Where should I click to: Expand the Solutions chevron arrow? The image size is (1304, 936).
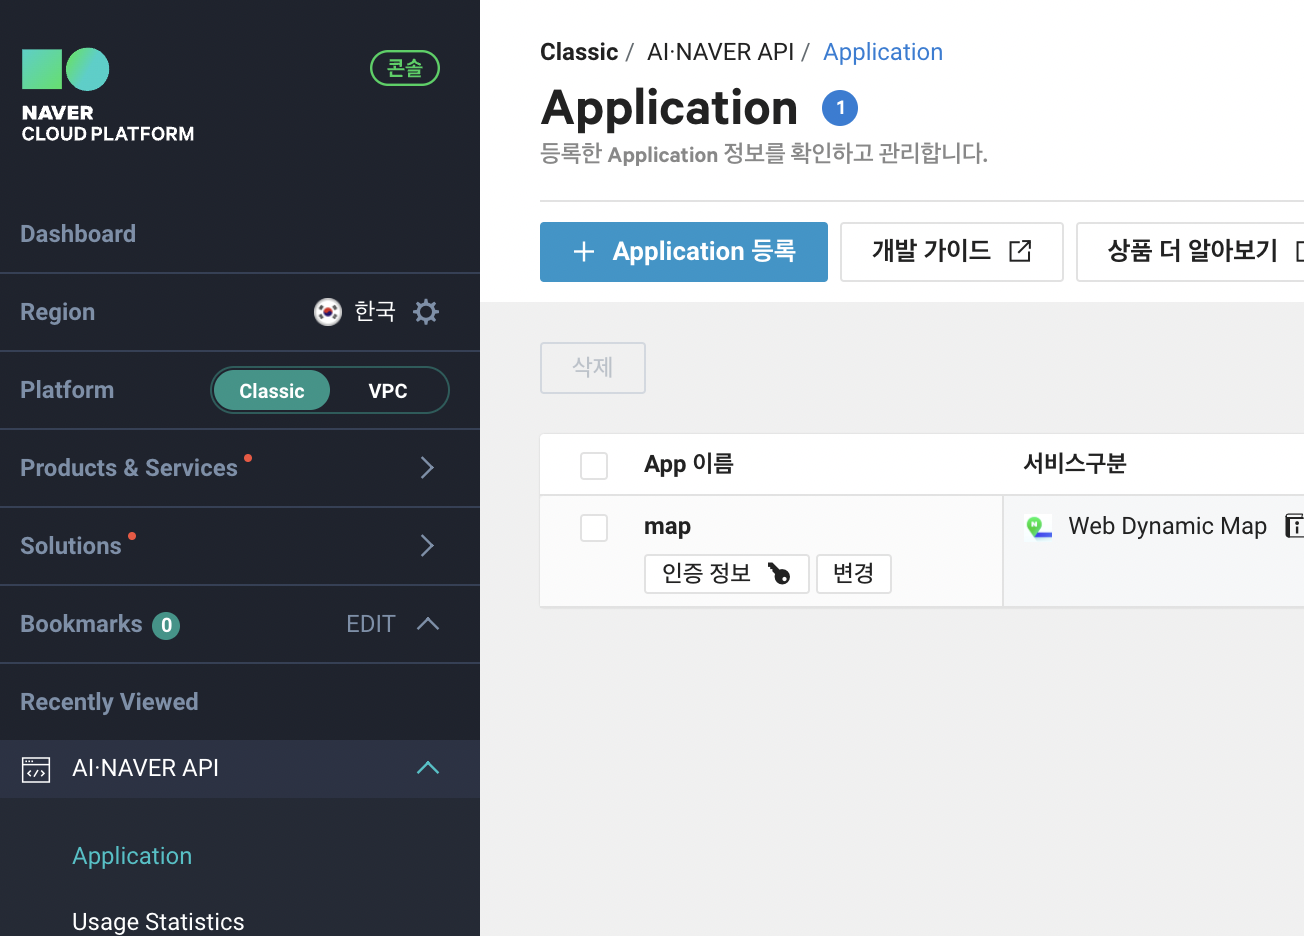(x=427, y=546)
